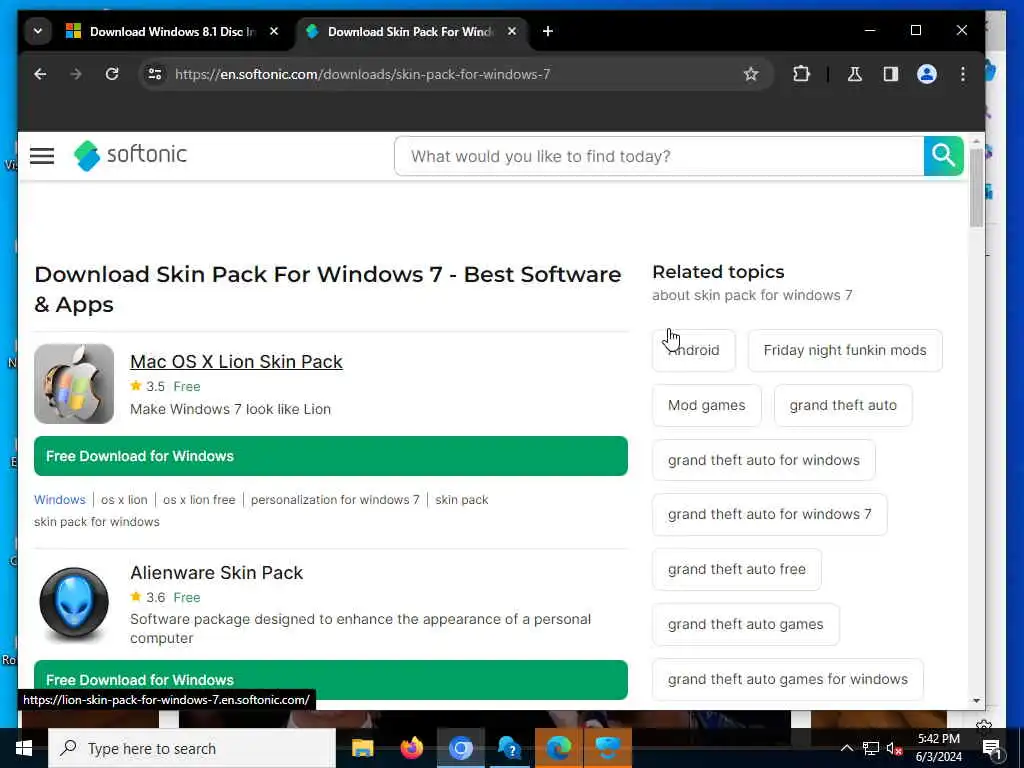Open Microsoft Edge from taskbar
The image size is (1024, 768).
tap(558, 748)
